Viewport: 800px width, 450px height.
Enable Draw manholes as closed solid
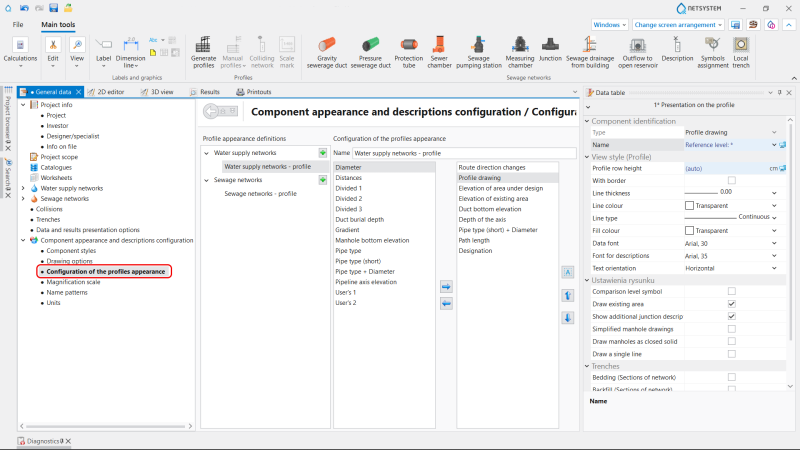[x=732, y=341]
